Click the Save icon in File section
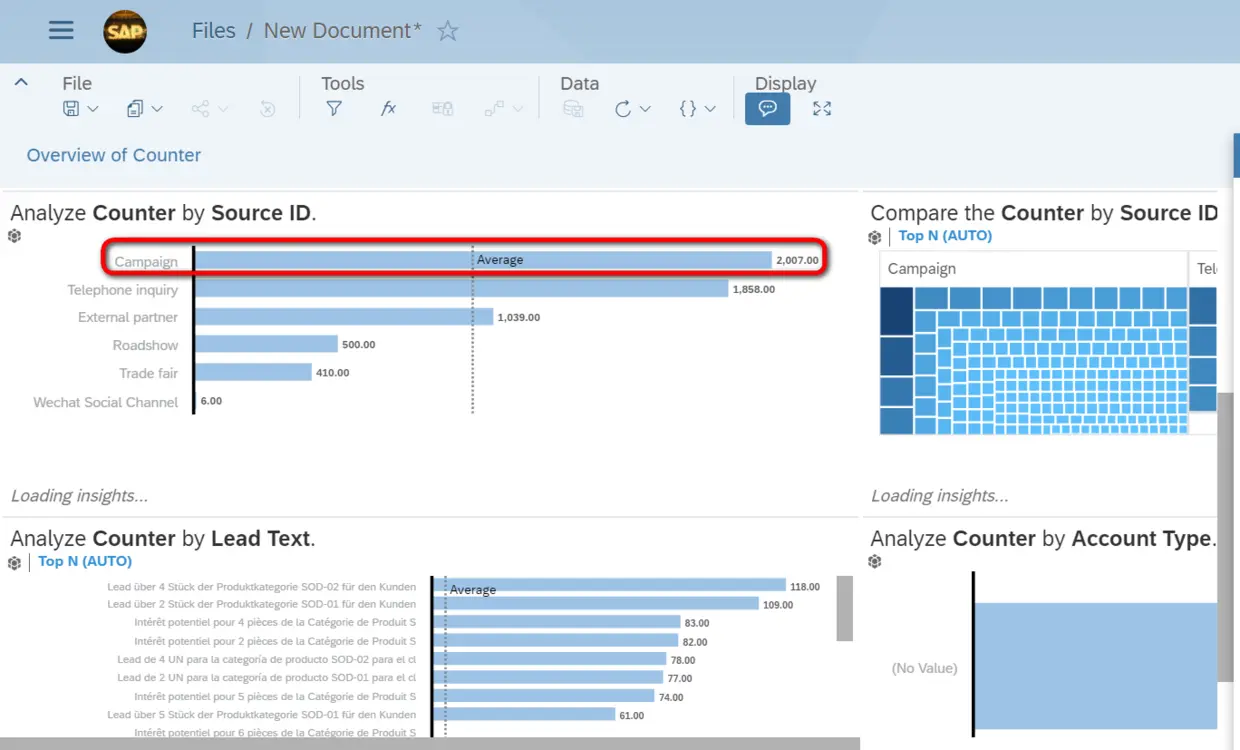This screenshot has width=1240, height=750. (72, 109)
